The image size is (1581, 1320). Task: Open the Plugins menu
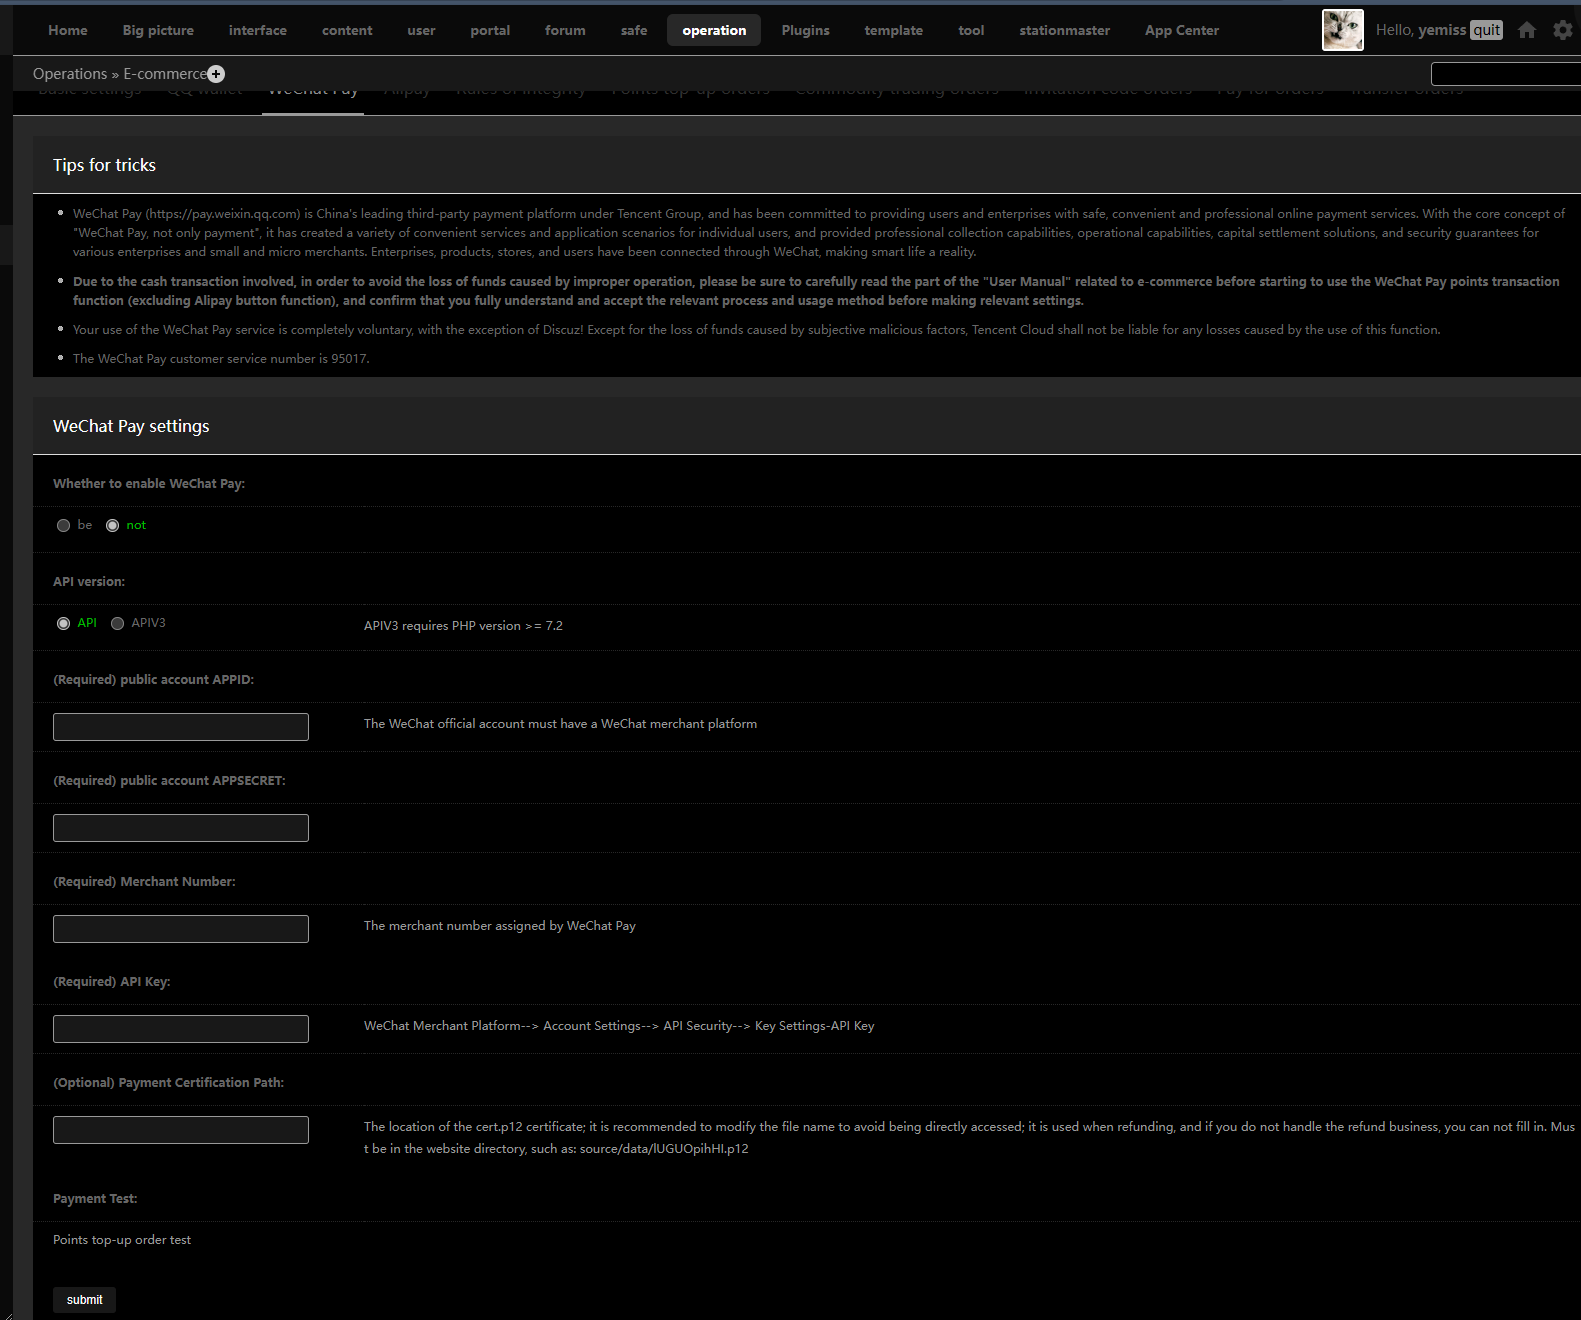[806, 30]
